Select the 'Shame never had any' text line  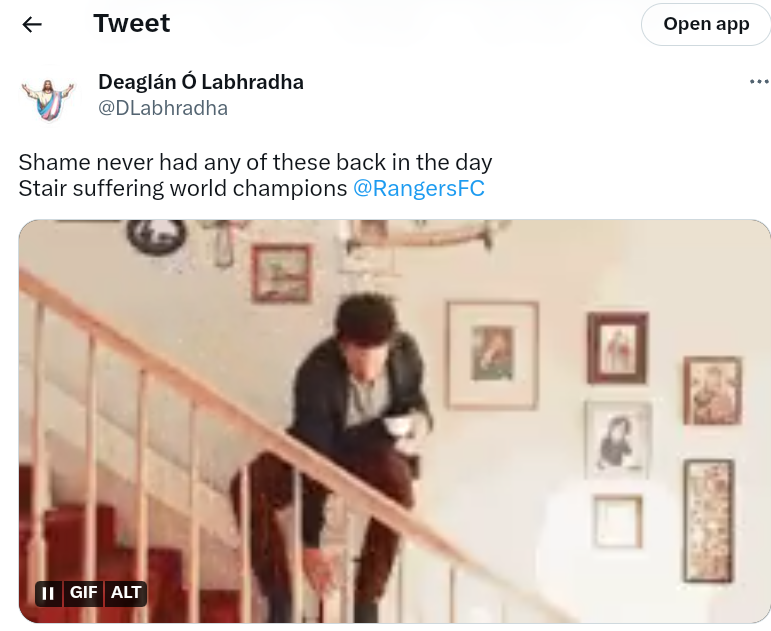(255, 162)
